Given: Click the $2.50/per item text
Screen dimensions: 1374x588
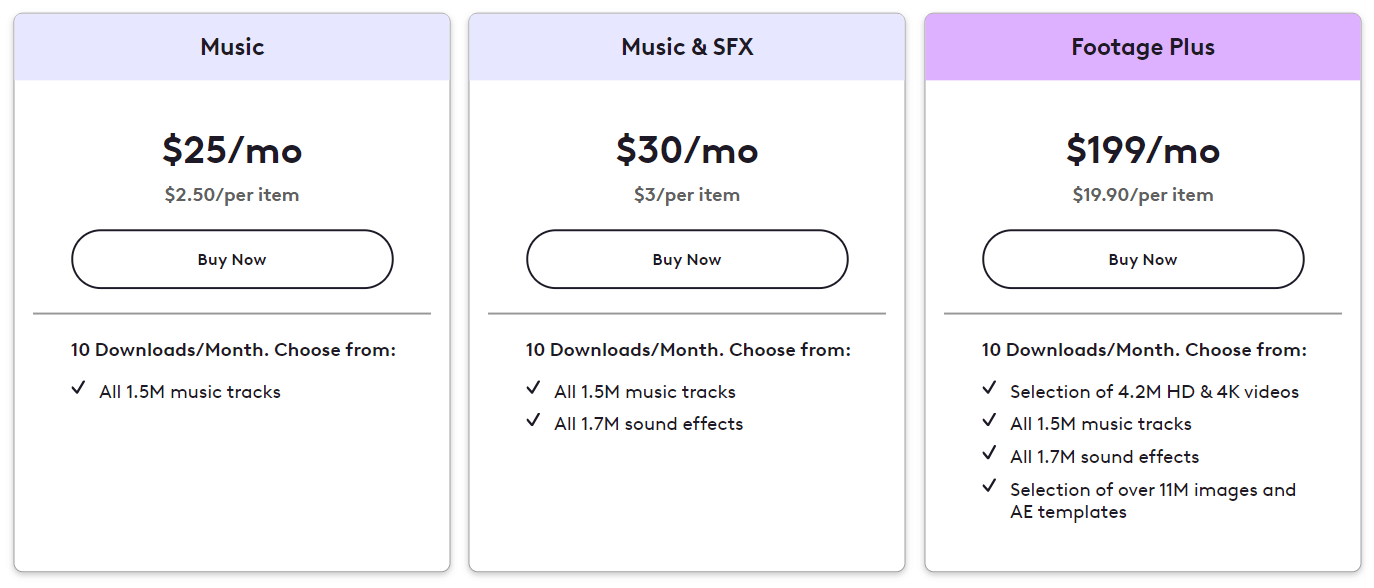Looking at the screenshot, I should (232, 195).
